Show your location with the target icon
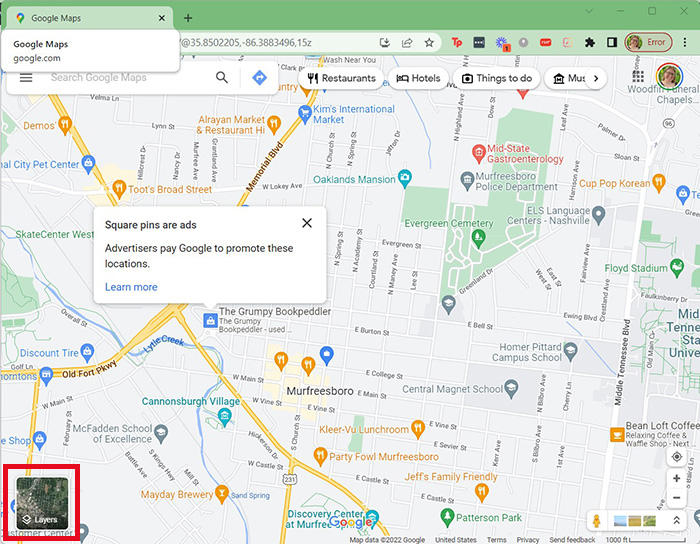The image size is (700, 544). click(676, 457)
